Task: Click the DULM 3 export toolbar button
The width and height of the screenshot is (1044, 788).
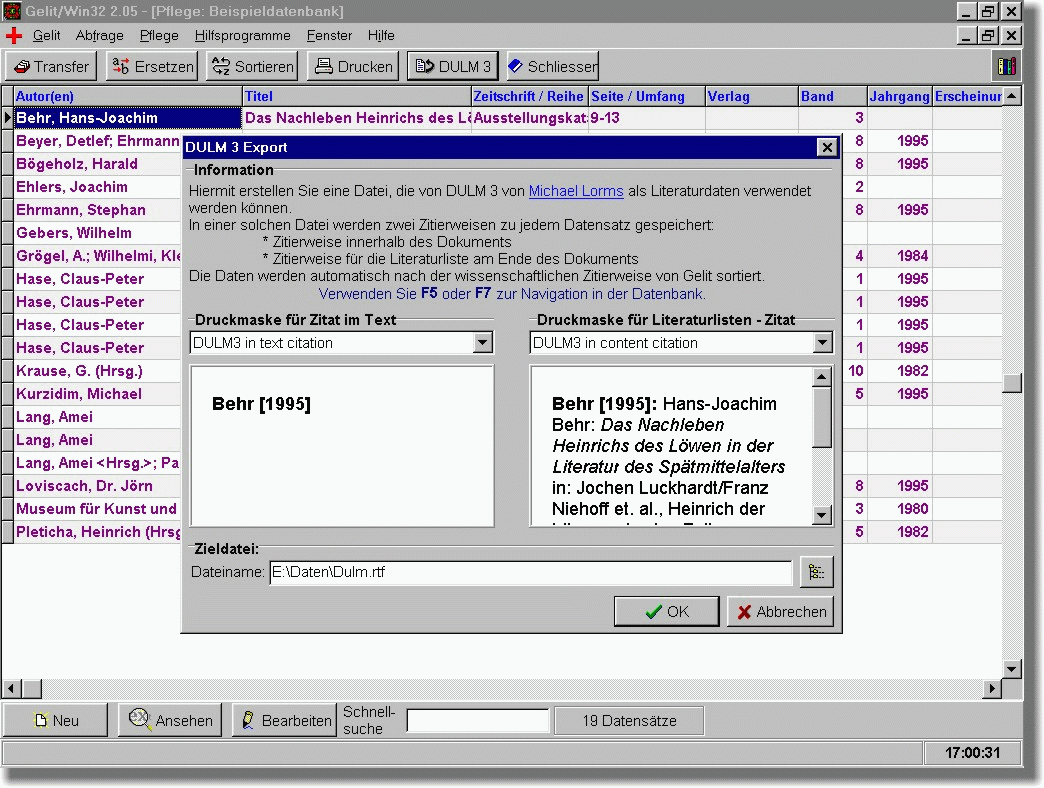Action: click(x=453, y=67)
